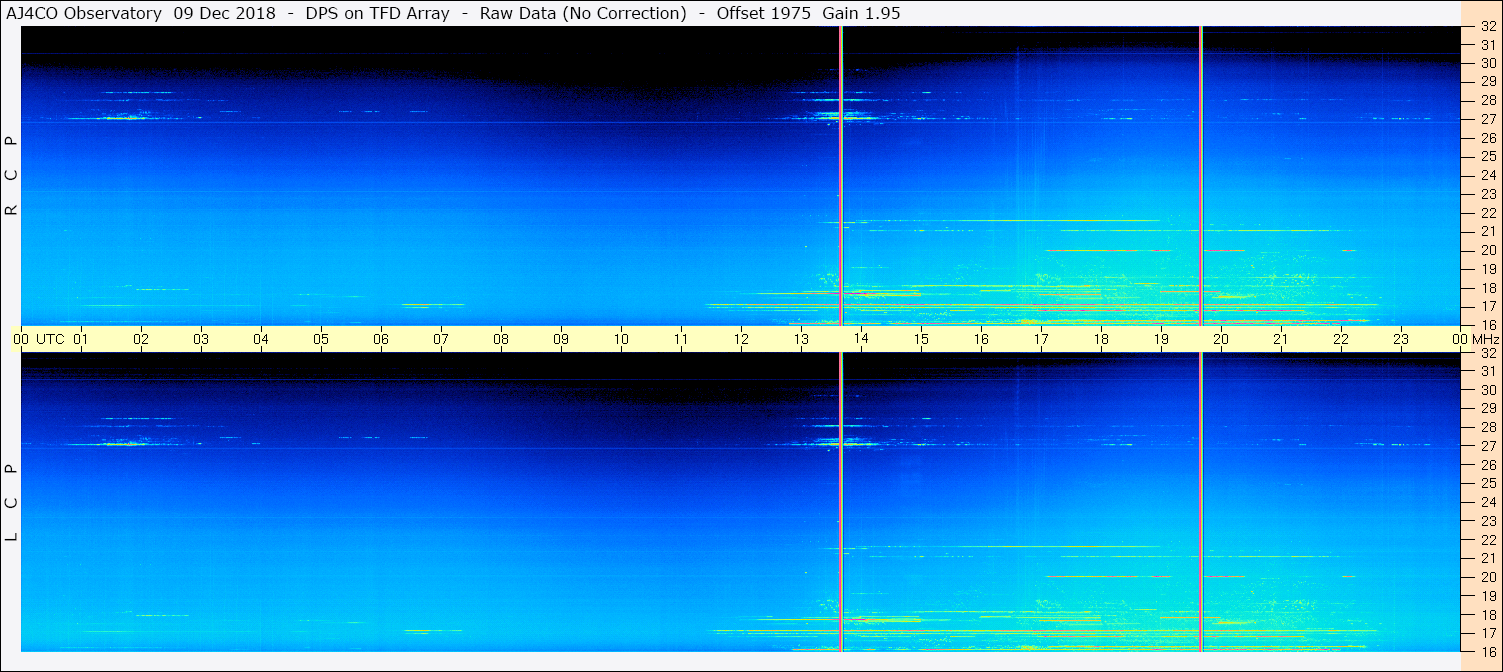Select hour 11 on the UTC axis
The image size is (1503, 672).
click(681, 339)
